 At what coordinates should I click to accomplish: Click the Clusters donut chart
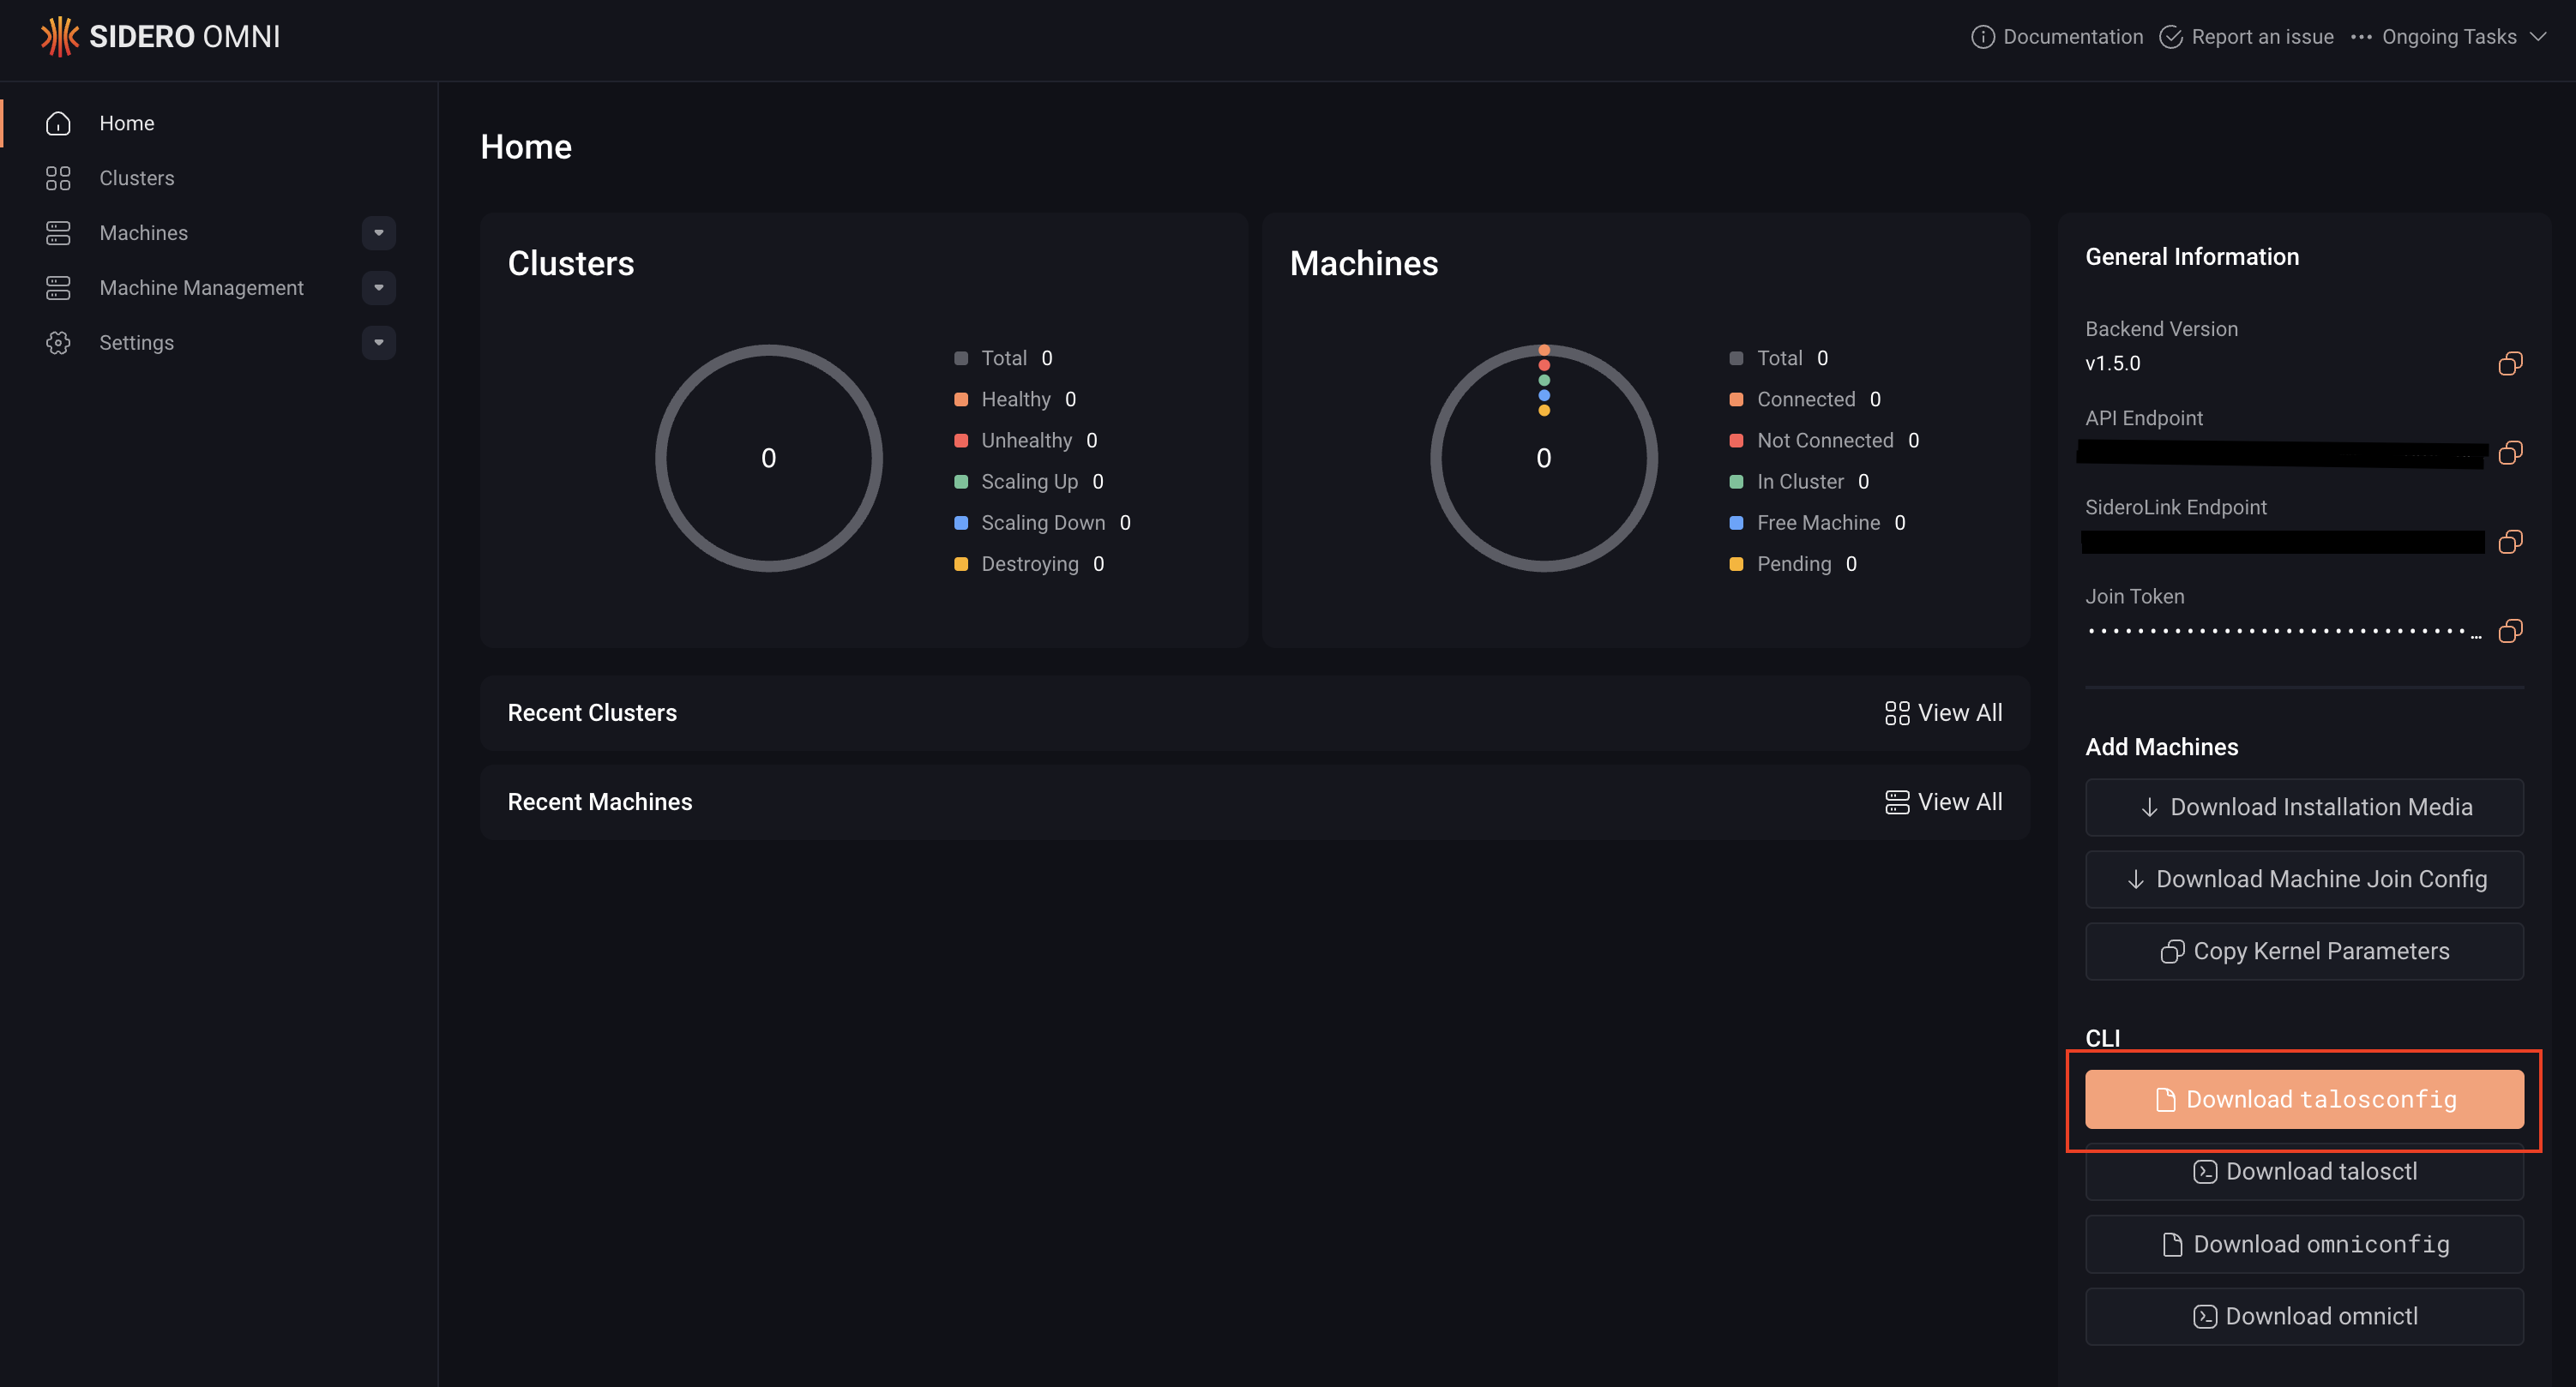[x=769, y=457]
